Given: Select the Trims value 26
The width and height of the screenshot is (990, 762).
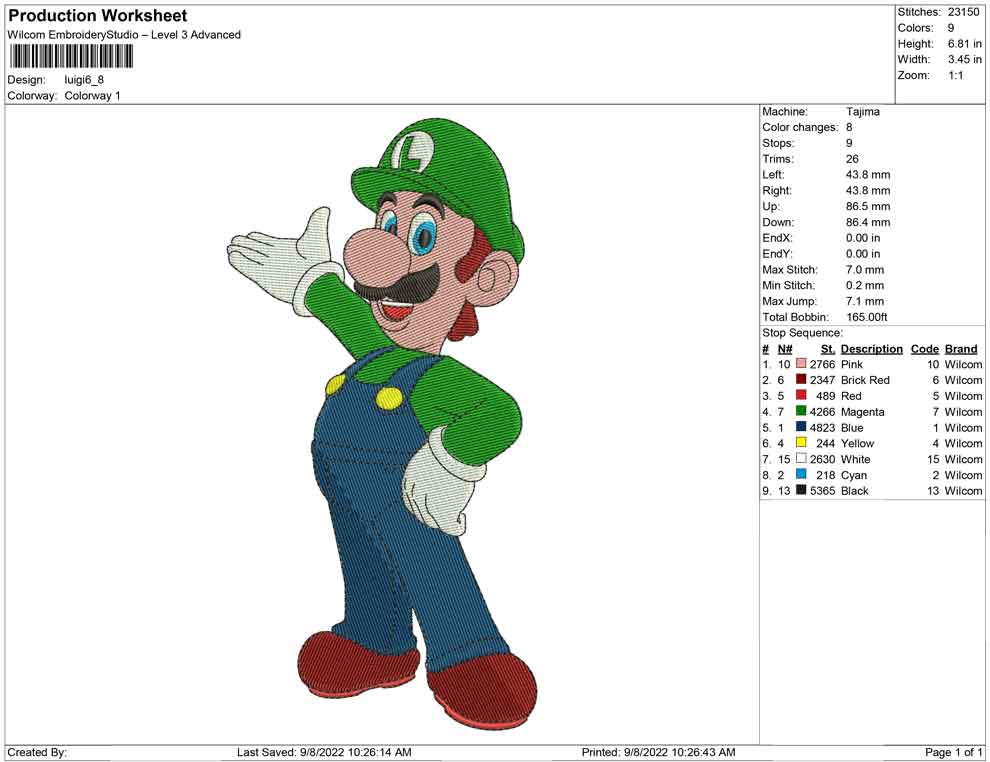Looking at the screenshot, I should (852, 159).
